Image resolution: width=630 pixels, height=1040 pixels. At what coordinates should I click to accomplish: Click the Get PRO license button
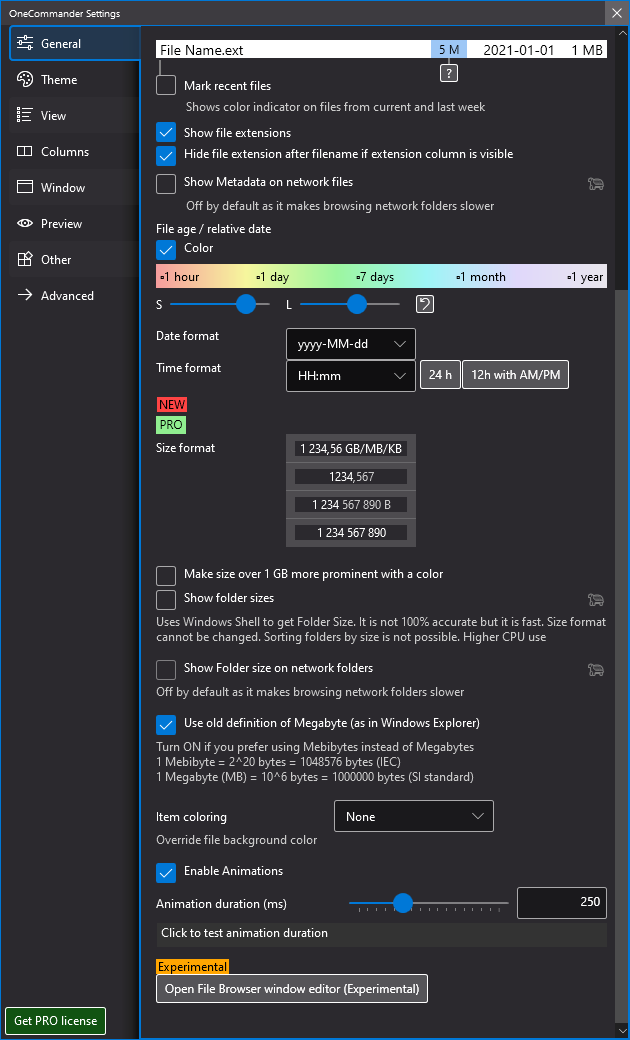(56, 1021)
